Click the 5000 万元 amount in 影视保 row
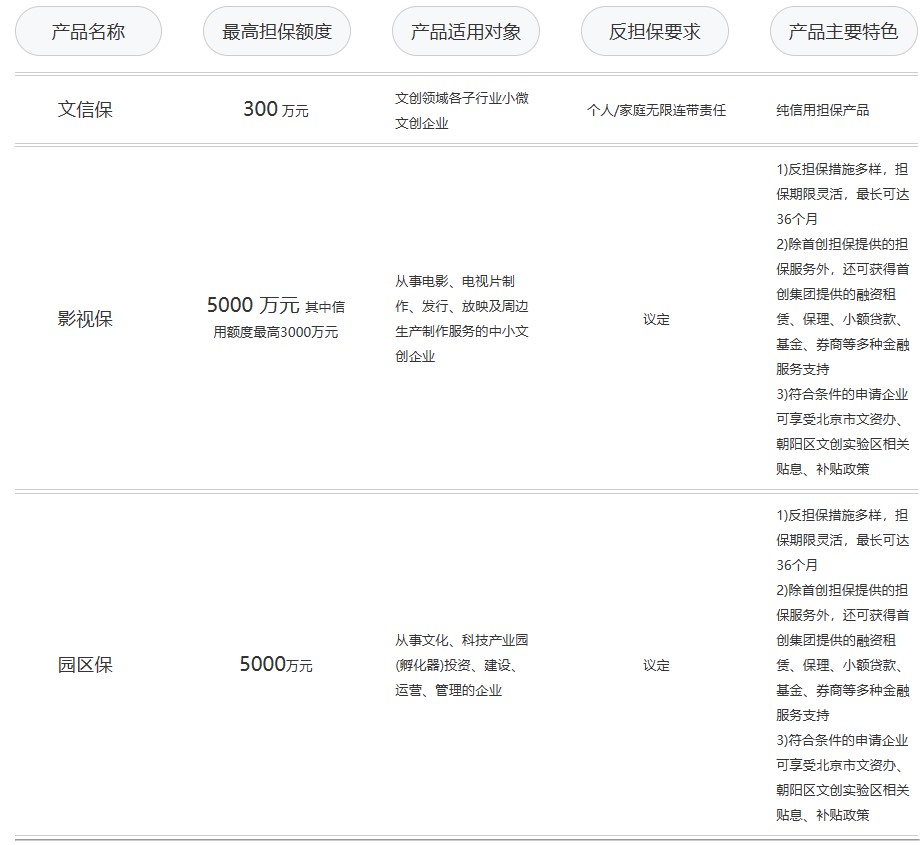Image resolution: width=922 pixels, height=845 pixels. point(253,305)
